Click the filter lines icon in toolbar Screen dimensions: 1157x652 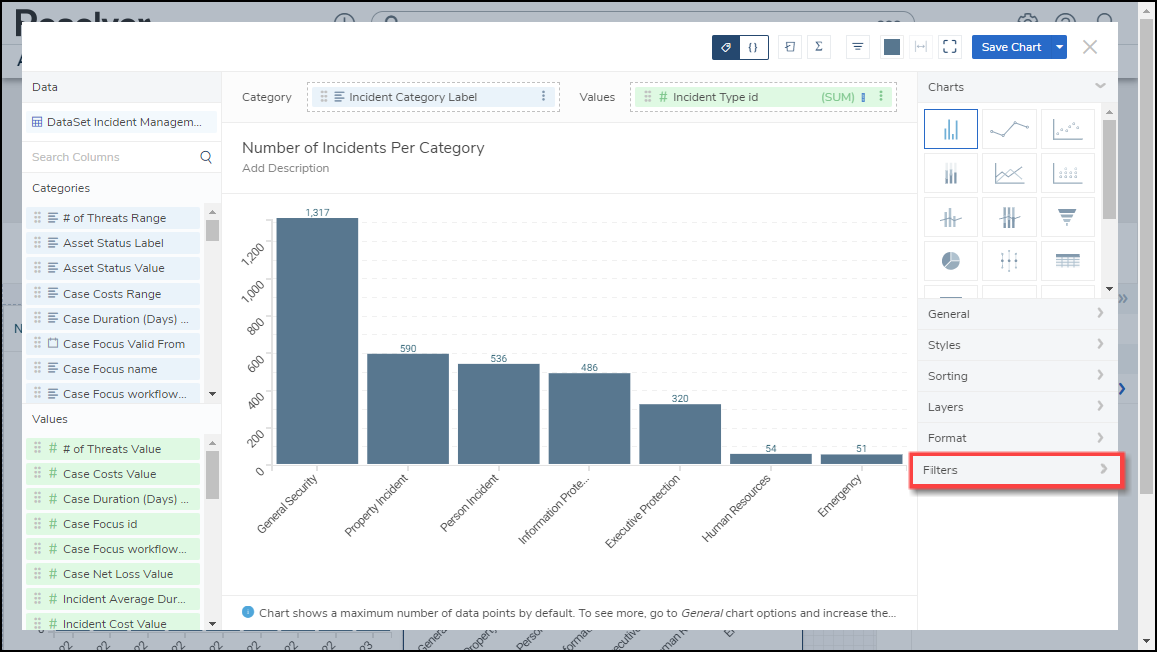pyautogui.click(x=858, y=47)
